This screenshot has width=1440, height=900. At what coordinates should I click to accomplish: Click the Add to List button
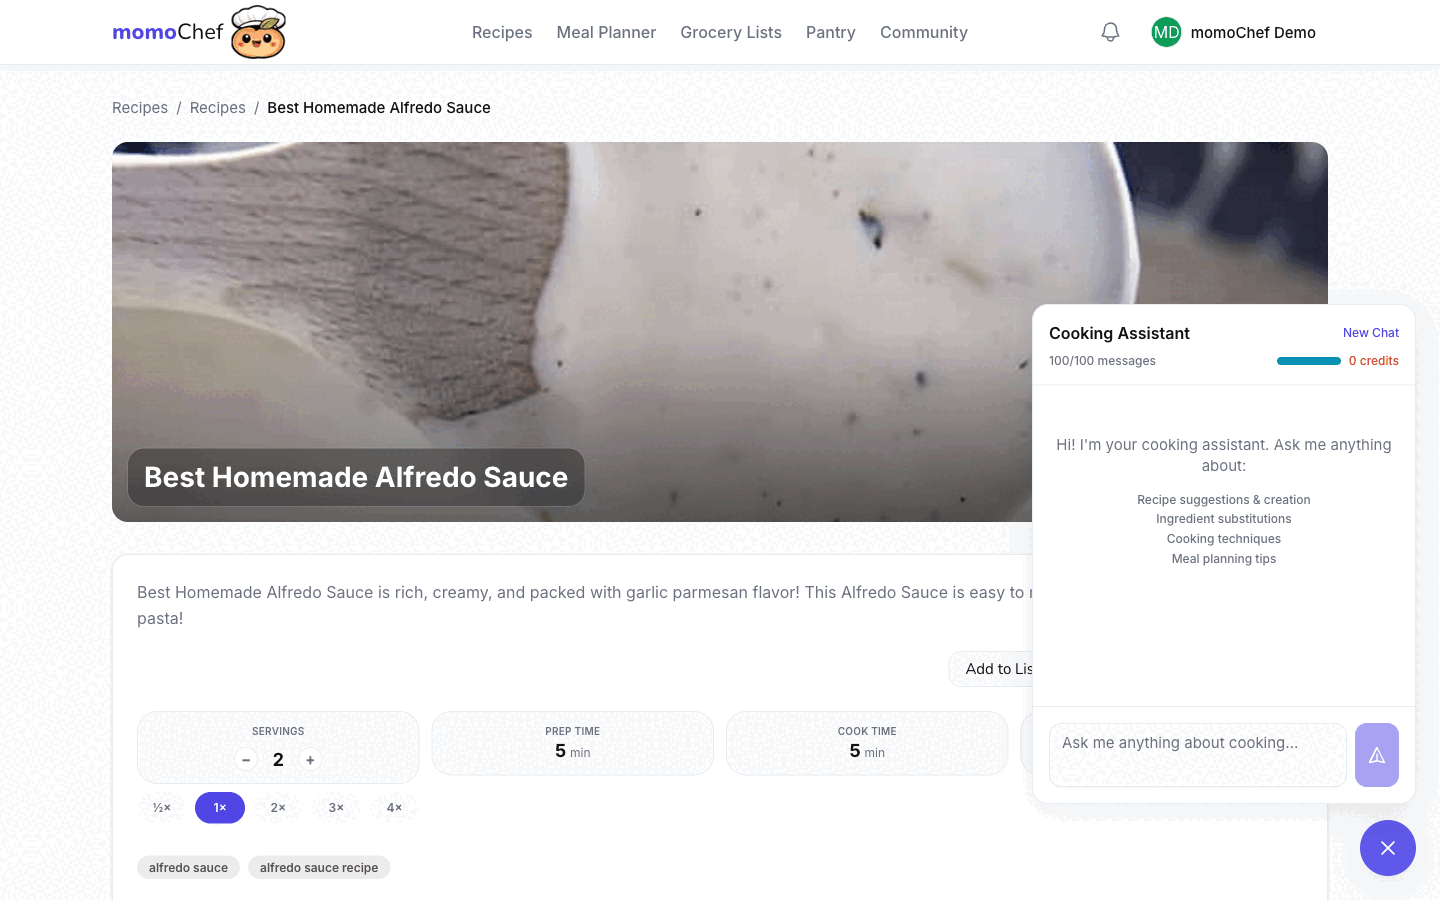[991, 669]
